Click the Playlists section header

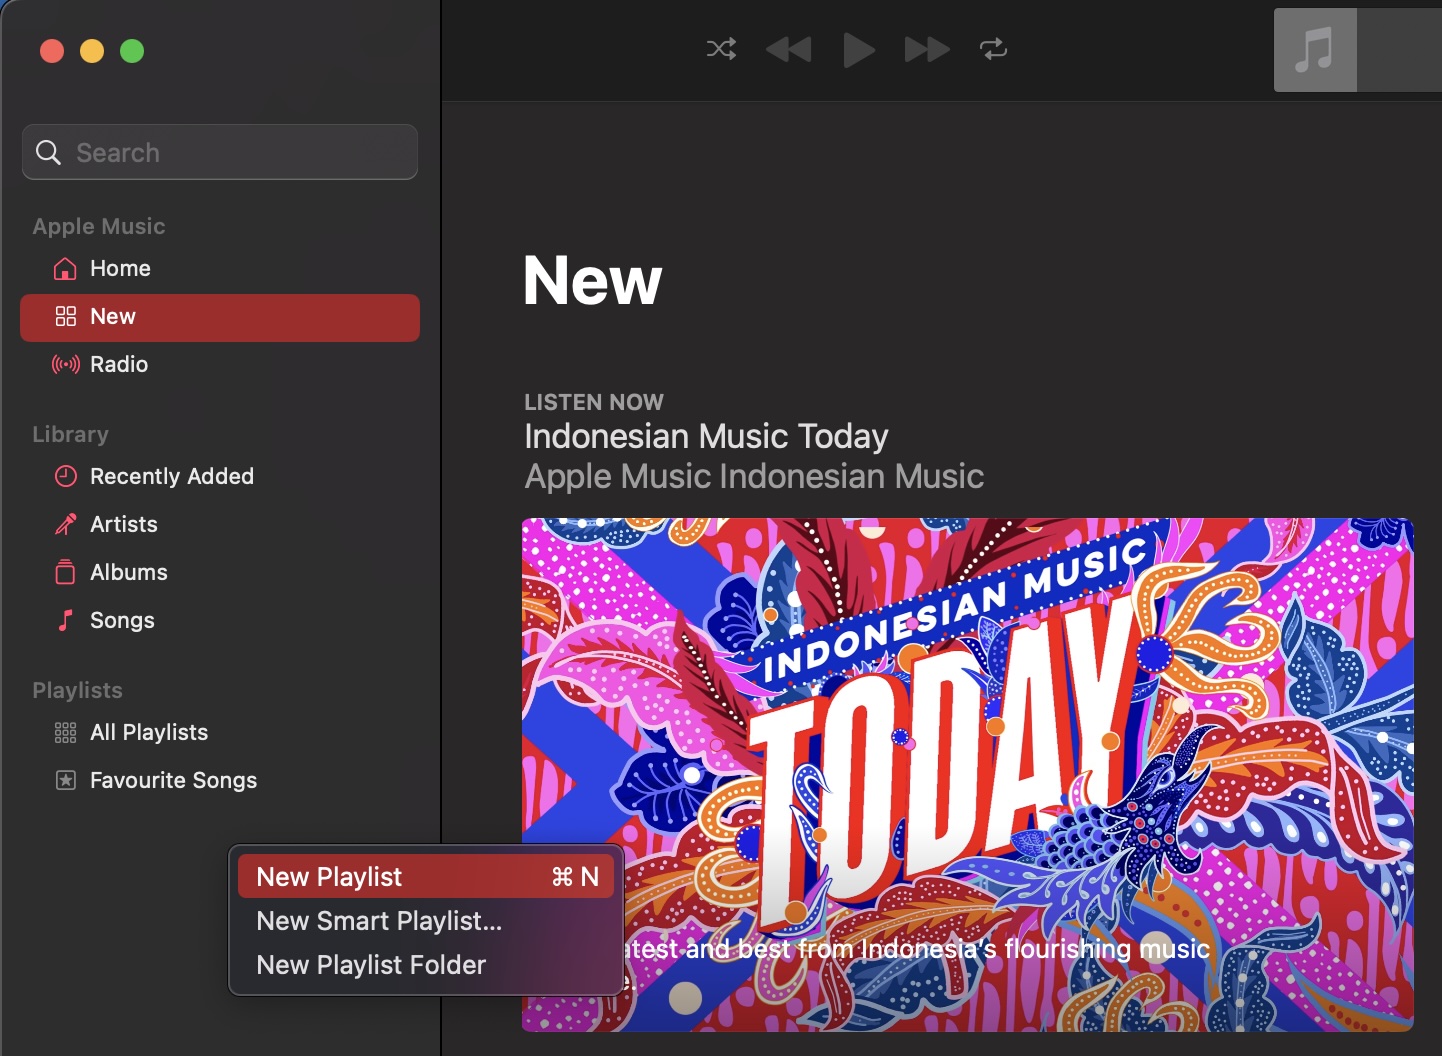[x=77, y=690]
